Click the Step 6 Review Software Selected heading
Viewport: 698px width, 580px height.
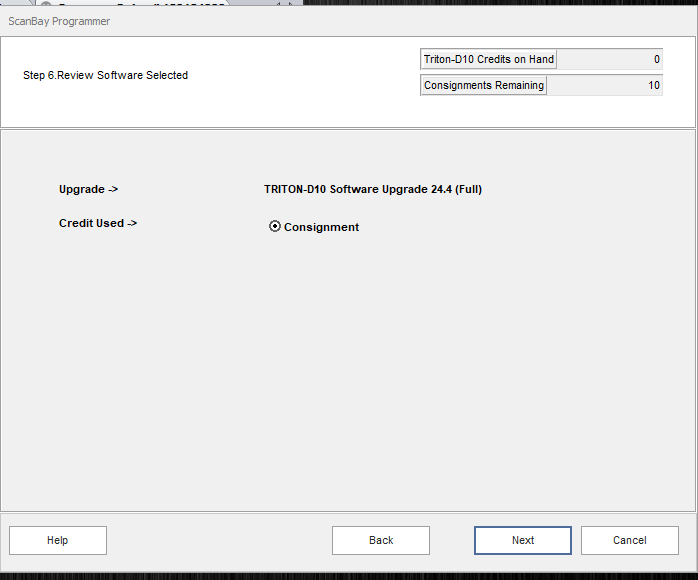pos(105,75)
